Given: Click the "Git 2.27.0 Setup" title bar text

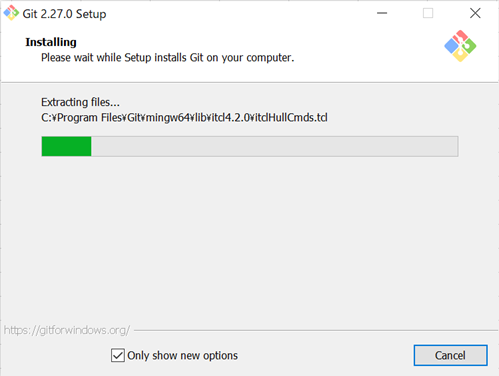Looking at the screenshot, I should coord(64,14).
